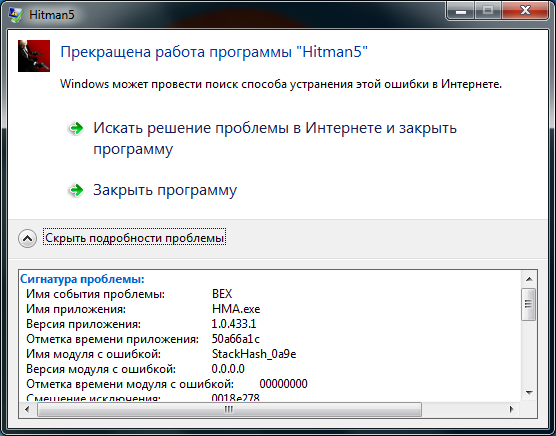Click vertical scrollbar thumb in details box
The image size is (556, 436).
coord(529,304)
